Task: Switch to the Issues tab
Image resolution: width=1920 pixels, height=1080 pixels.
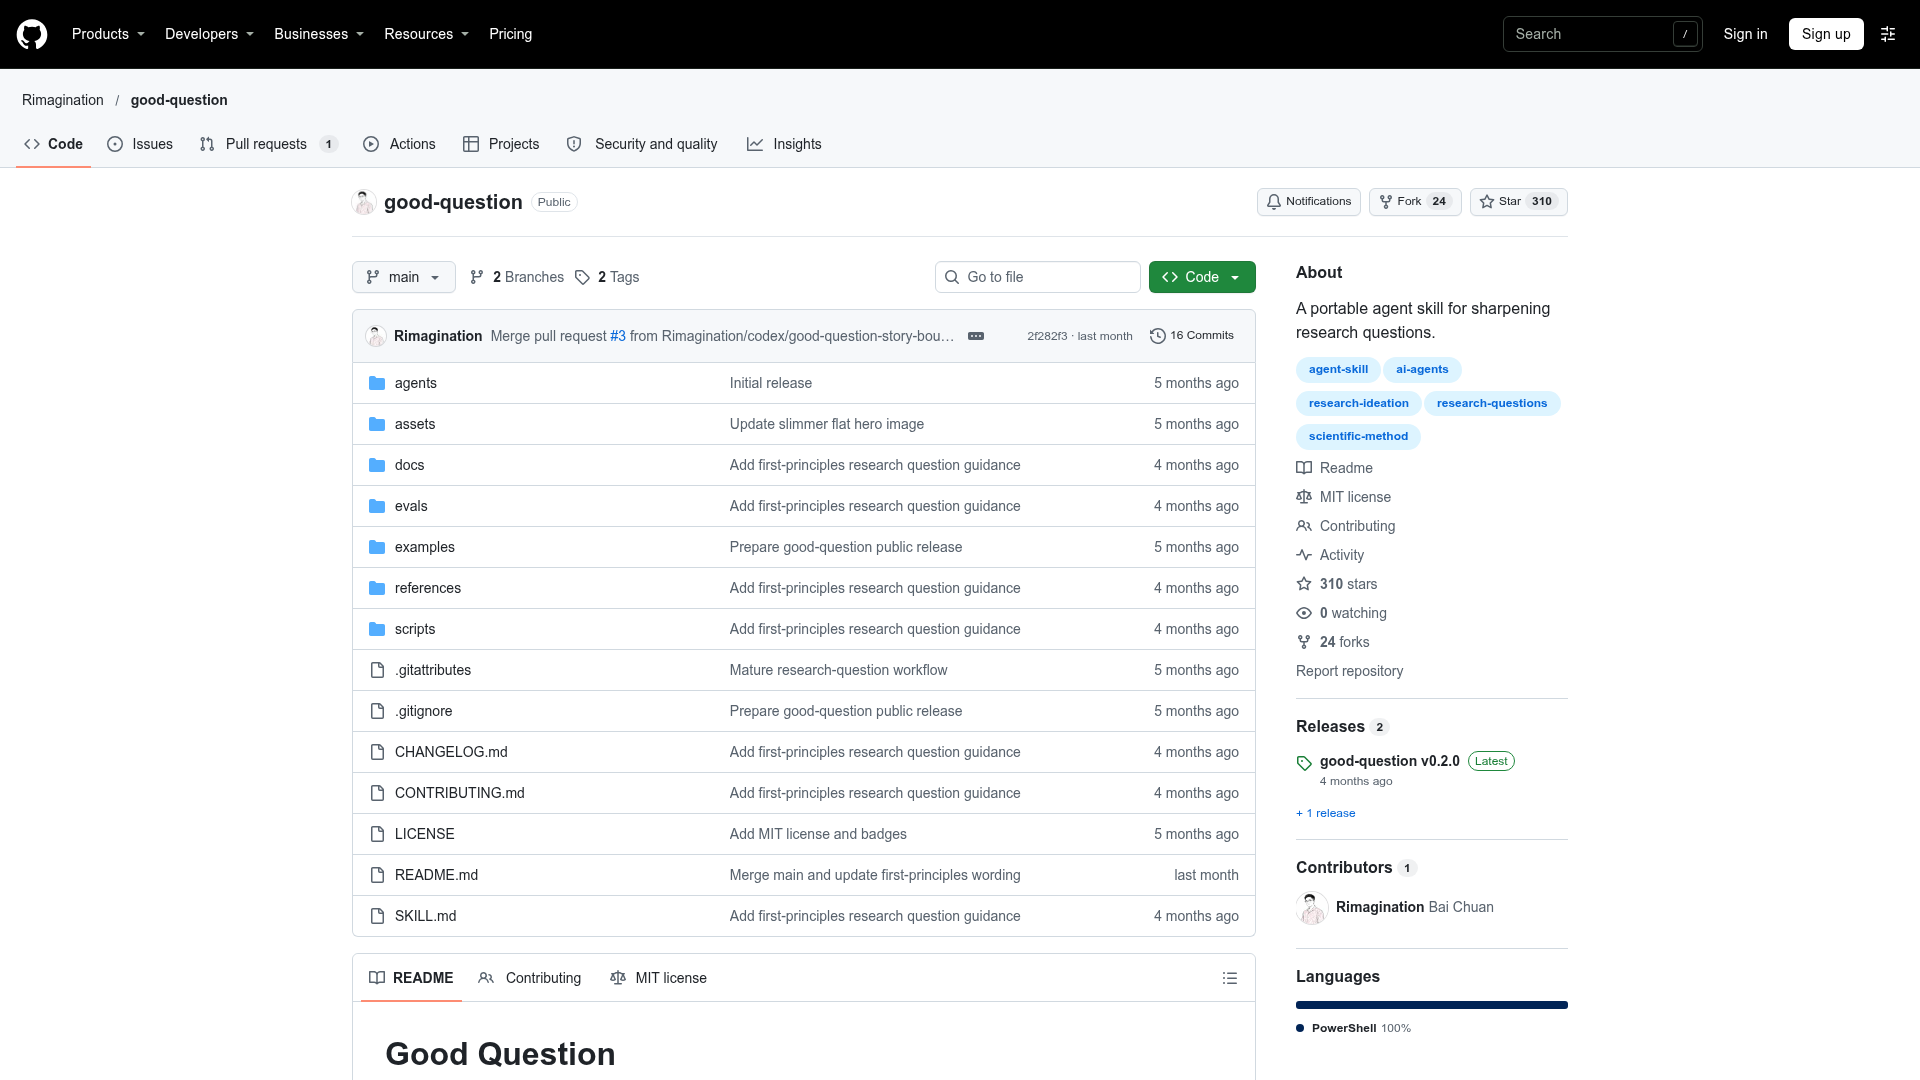Action: tap(140, 144)
